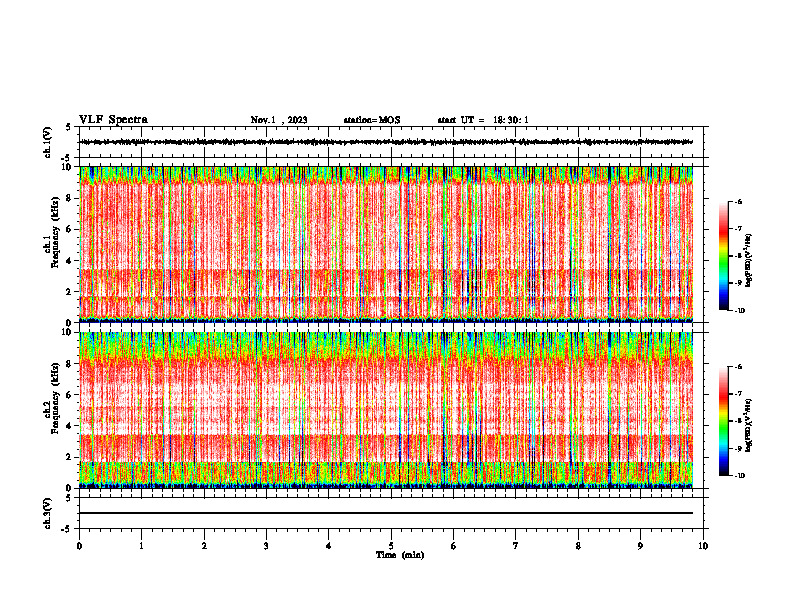This screenshot has width=792, height=612.
Task: Click the time axis tick label '8'
Action: pos(578,546)
